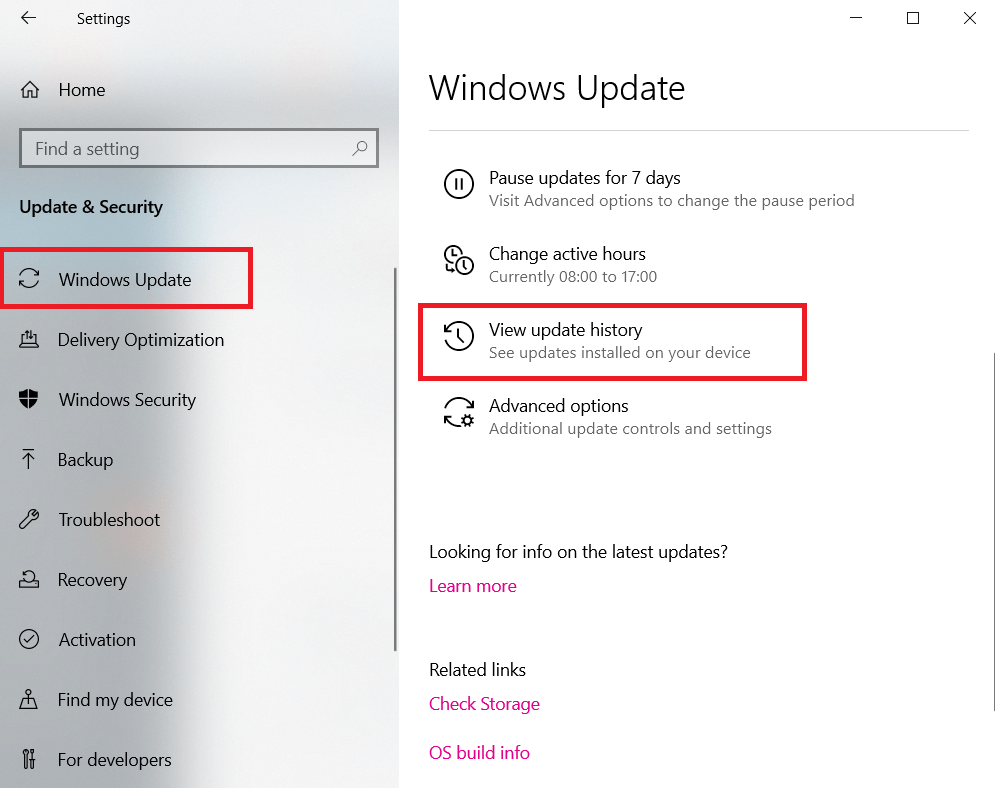Click the View update history icon
995x788 pixels.
(x=457, y=337)
